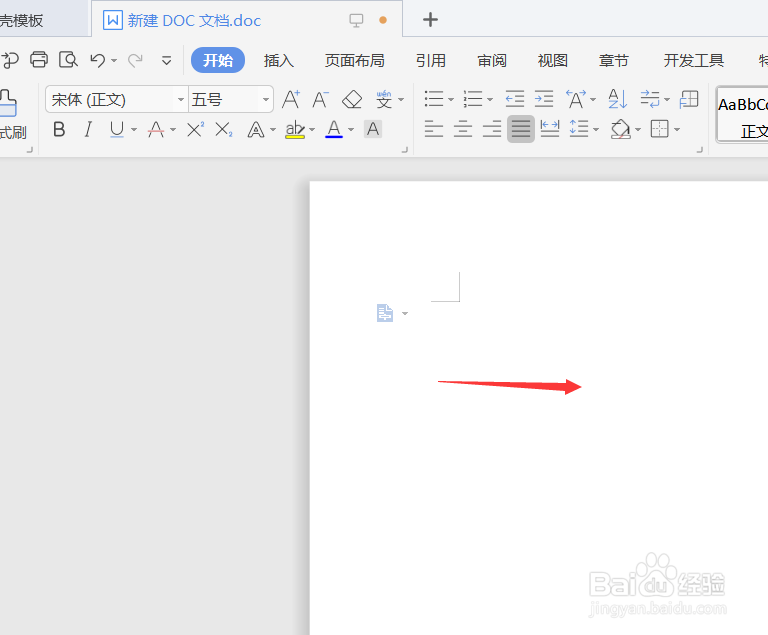Open undo history dropdown arrow
768x635 pixels.
[114, 61]
